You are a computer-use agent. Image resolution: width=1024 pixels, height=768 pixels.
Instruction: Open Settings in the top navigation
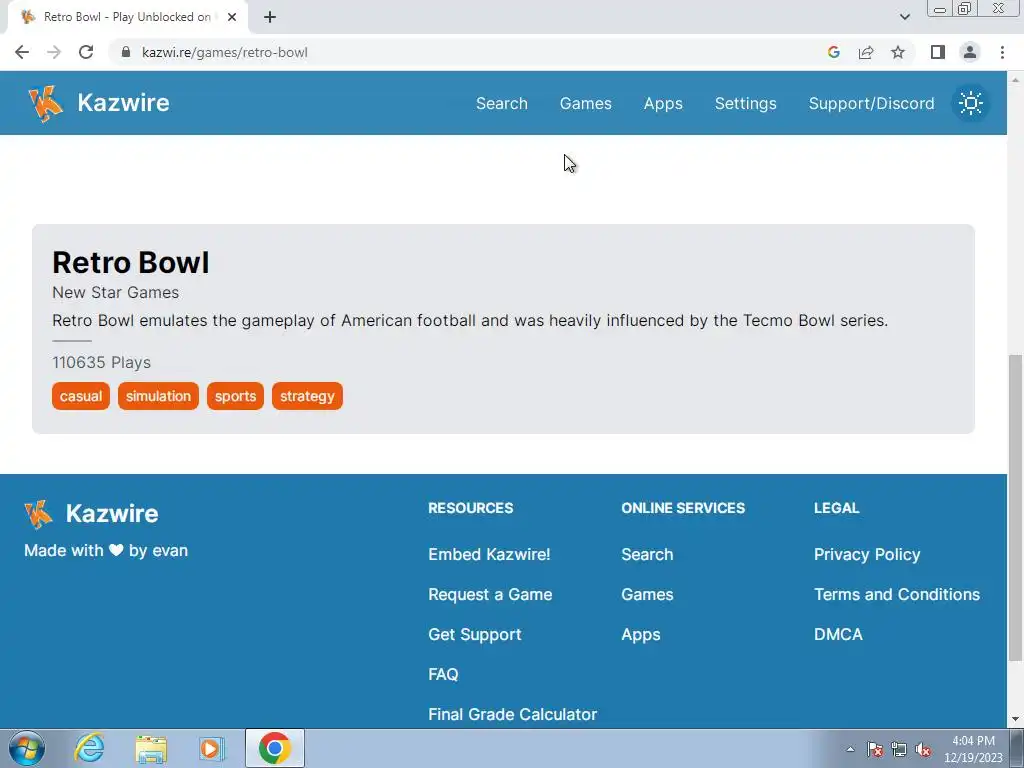(x=746, y=103)
